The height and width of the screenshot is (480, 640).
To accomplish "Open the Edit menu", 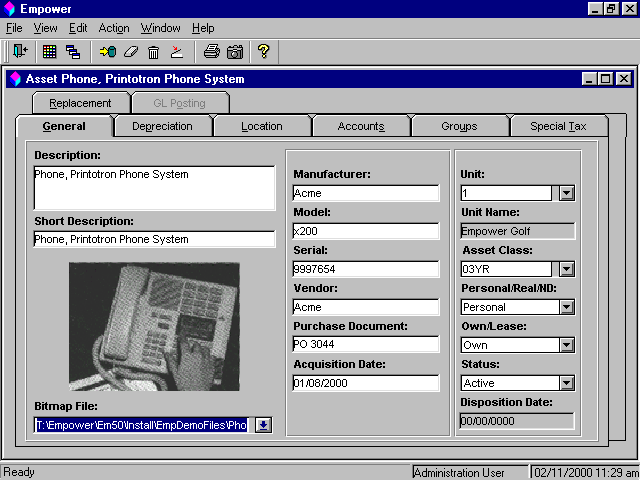I will (x=78, y=28).
